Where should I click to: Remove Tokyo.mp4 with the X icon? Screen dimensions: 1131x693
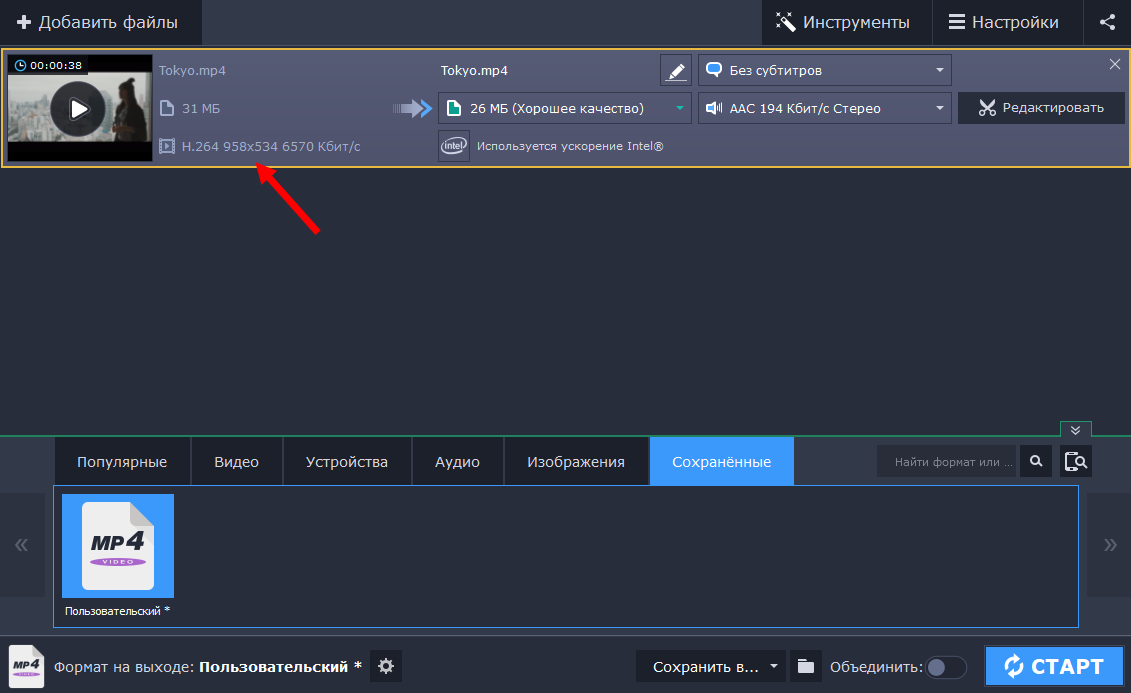pyautogui.click(x=1115, y=65)
